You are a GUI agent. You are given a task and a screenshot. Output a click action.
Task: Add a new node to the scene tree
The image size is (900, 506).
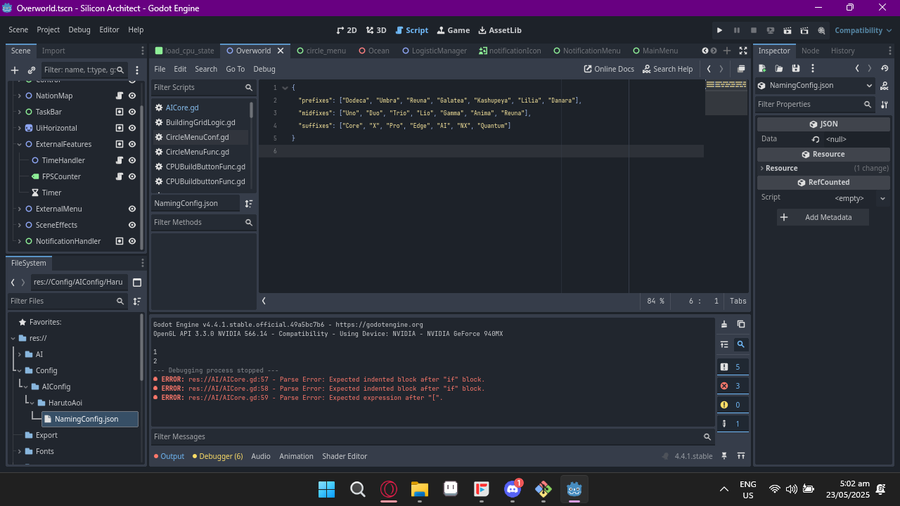tap(14, 70)
